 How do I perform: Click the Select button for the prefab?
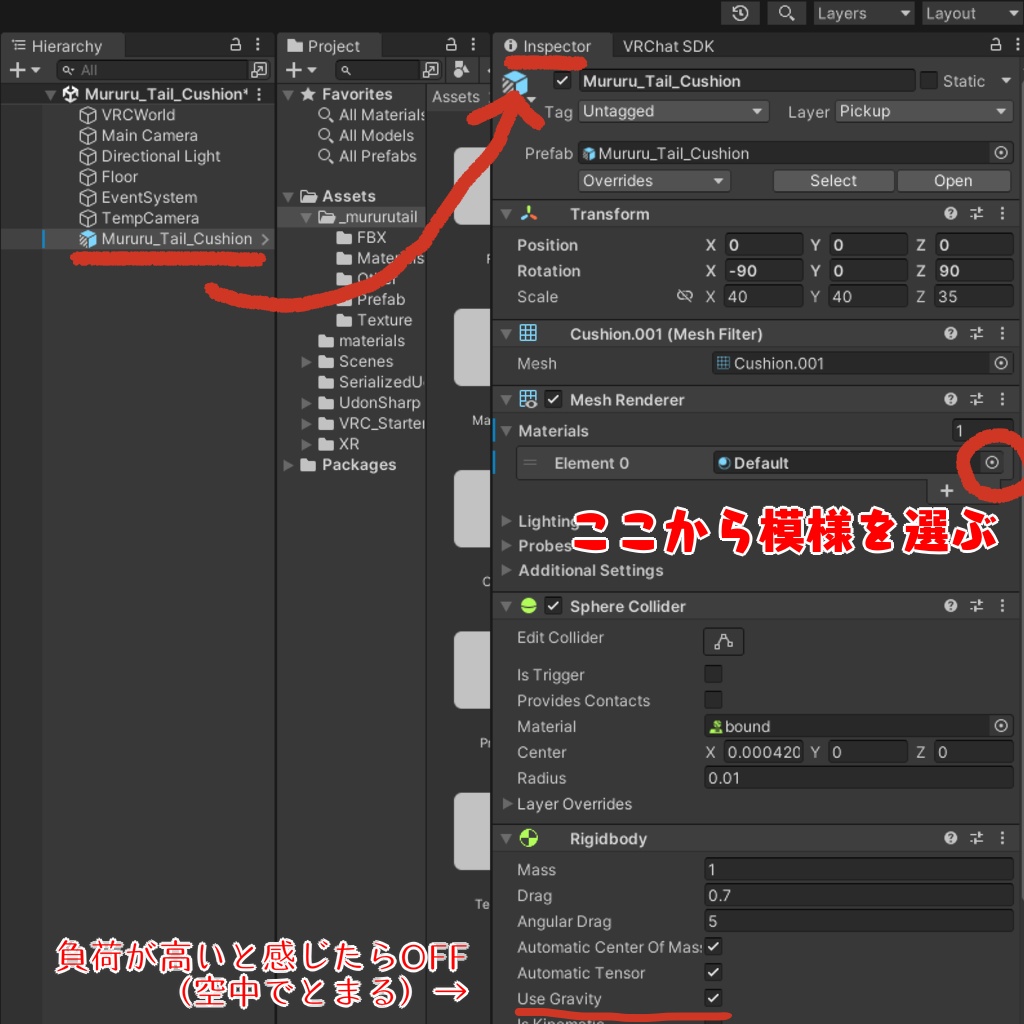(x=833, y=180)
